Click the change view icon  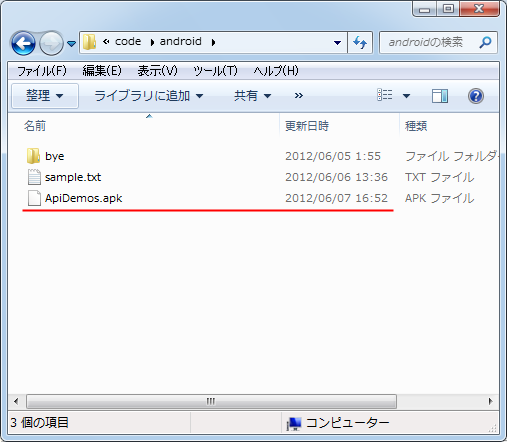point(385,96)
